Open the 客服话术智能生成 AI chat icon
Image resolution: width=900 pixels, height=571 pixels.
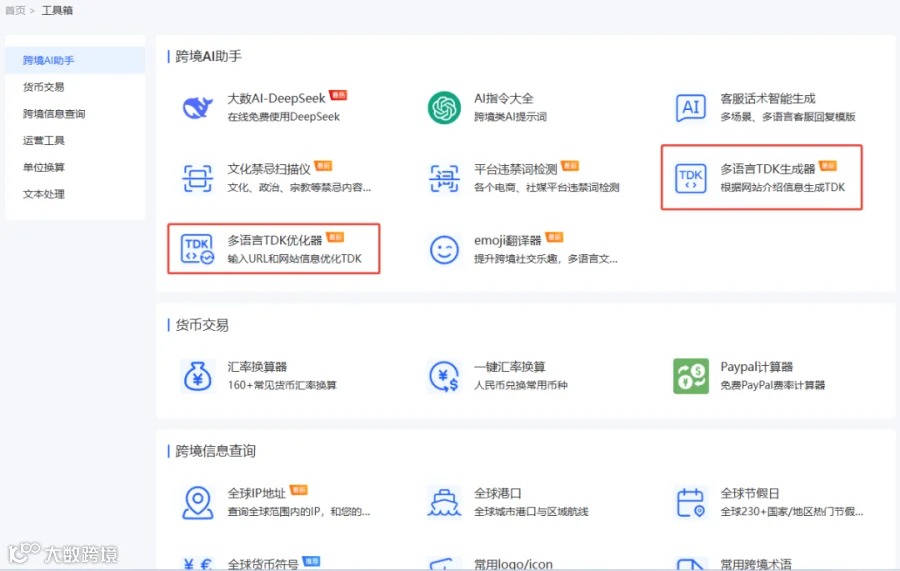click(690, 107)
